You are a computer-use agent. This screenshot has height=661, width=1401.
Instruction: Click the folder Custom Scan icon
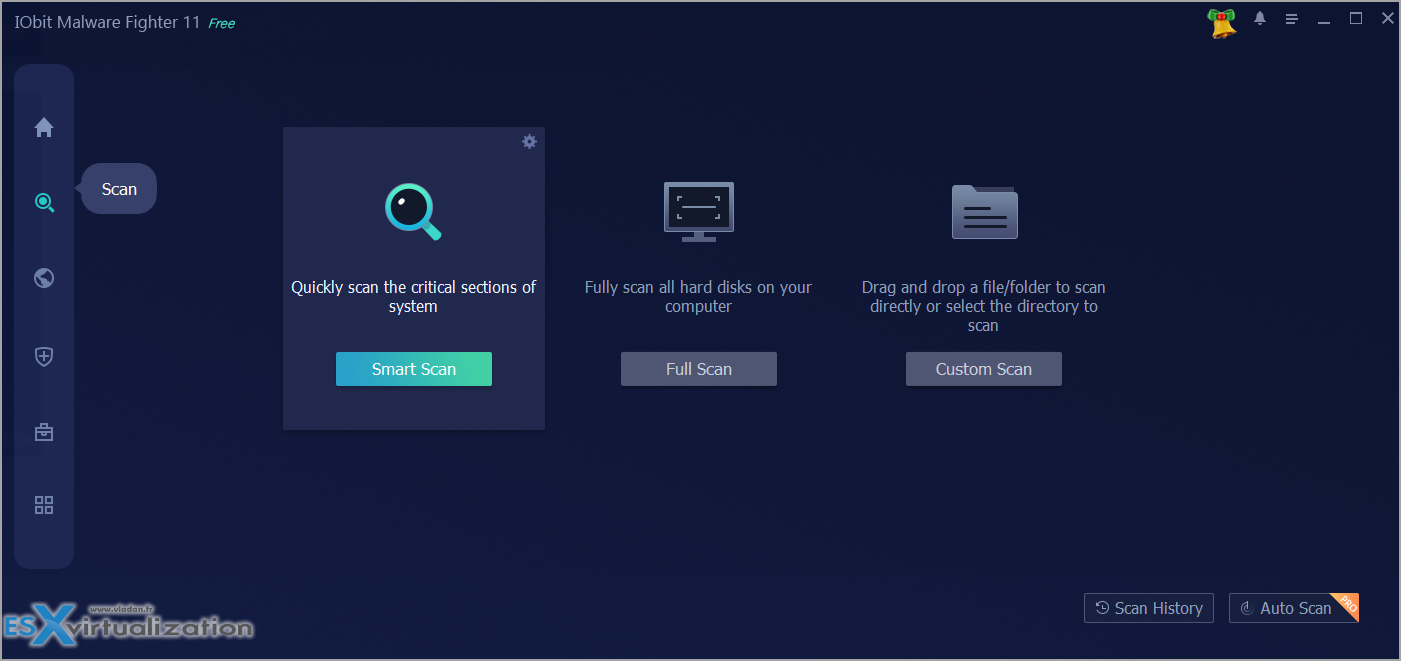(x=984, y=211)
